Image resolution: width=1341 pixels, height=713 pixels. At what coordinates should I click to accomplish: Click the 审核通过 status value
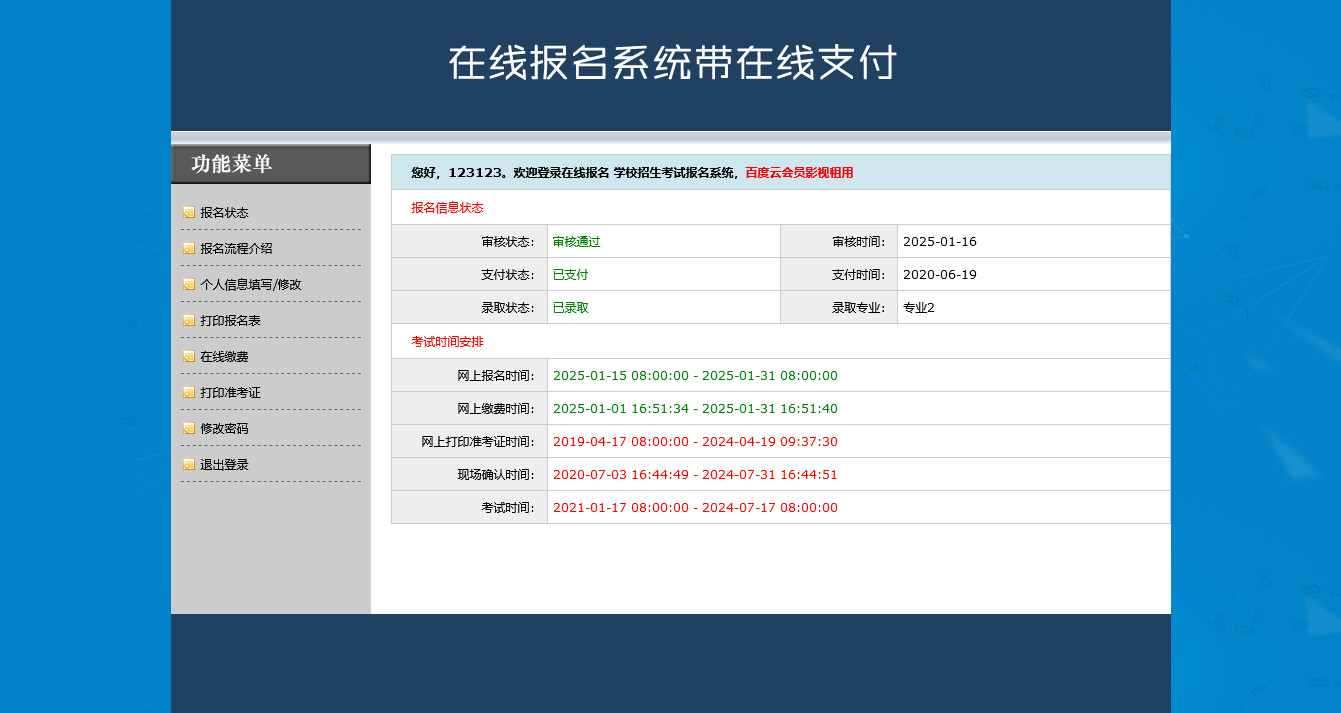coord(576,242)
